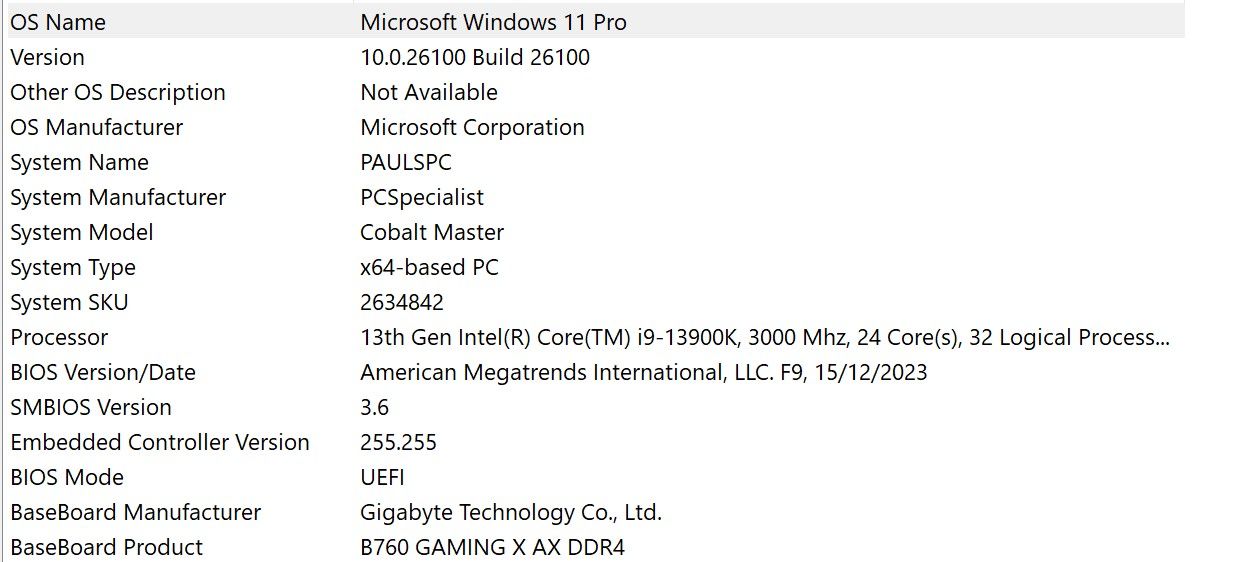The image size is (1238, 562).
Task: Select the OS Name row
Action: 58,22
